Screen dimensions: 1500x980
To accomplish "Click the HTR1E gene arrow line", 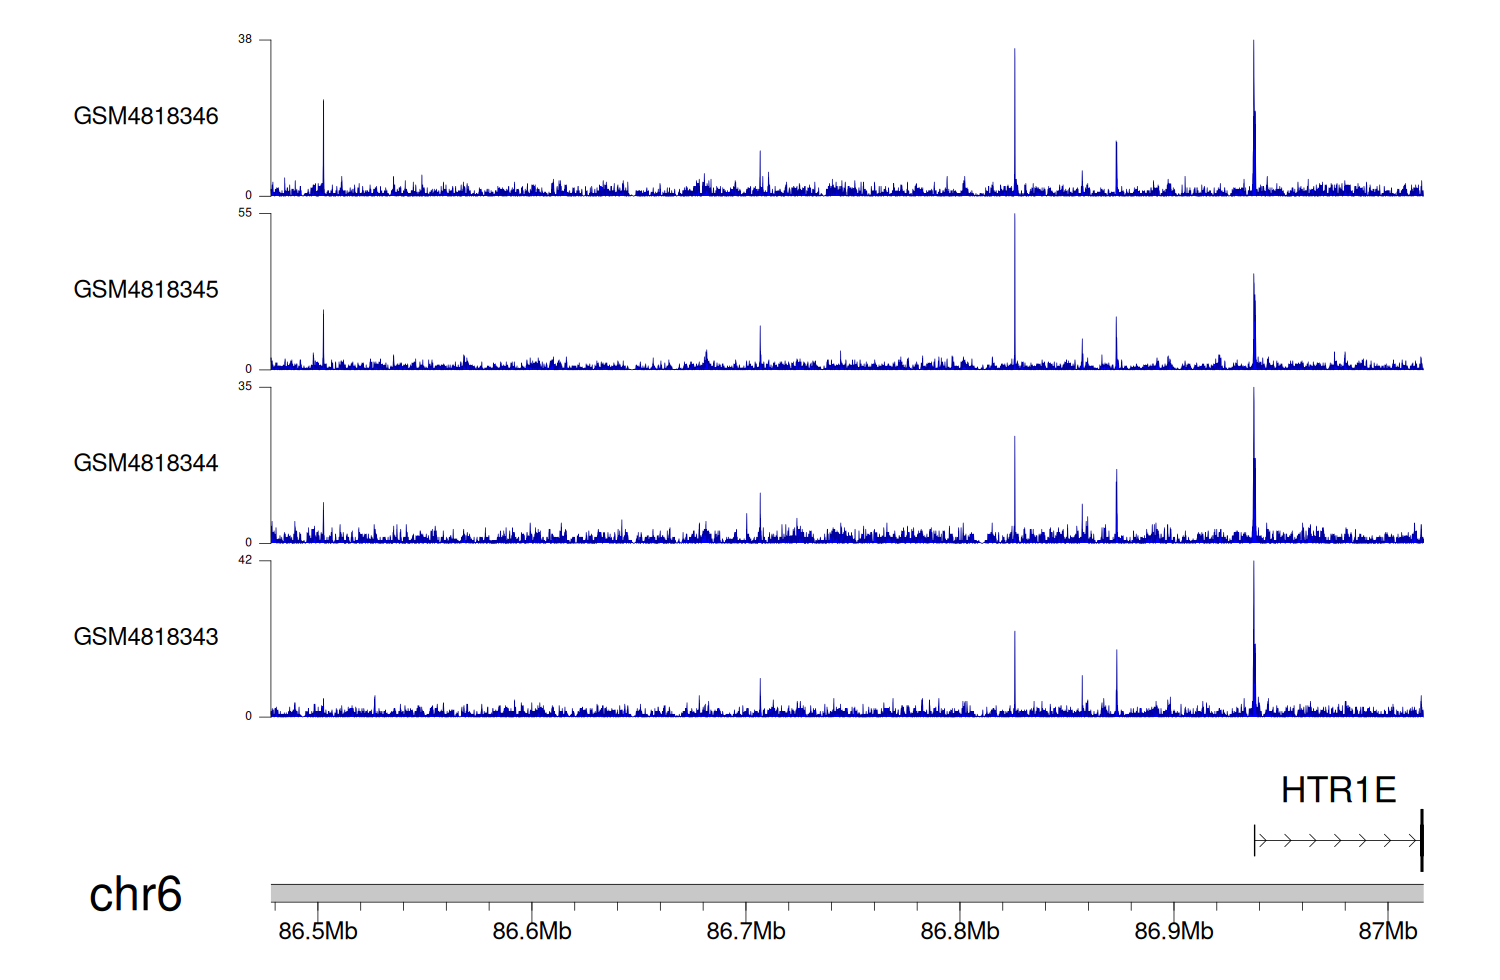I will [1336, 841].
